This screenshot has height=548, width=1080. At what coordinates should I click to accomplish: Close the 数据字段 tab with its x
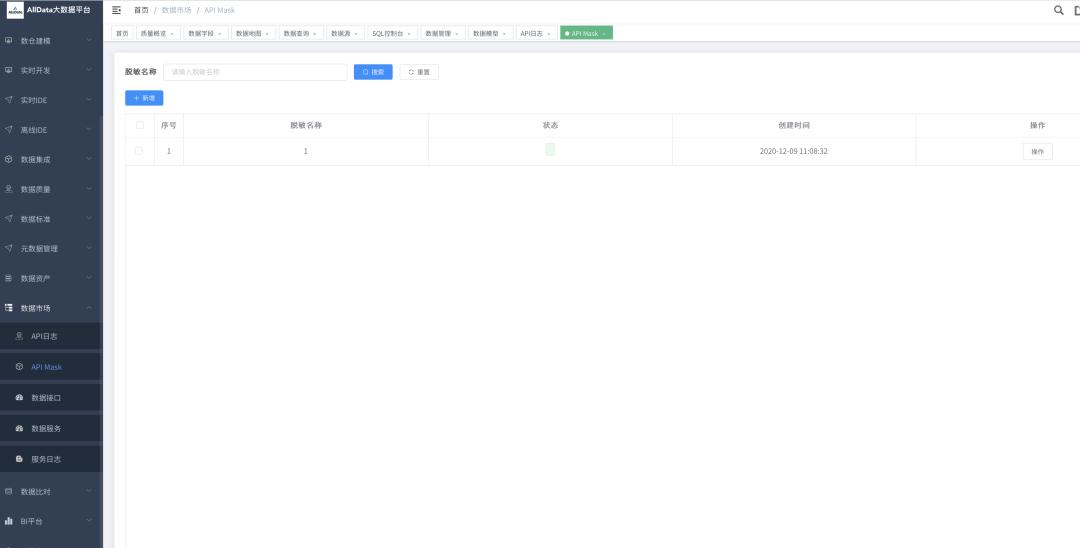pos(220,34)
